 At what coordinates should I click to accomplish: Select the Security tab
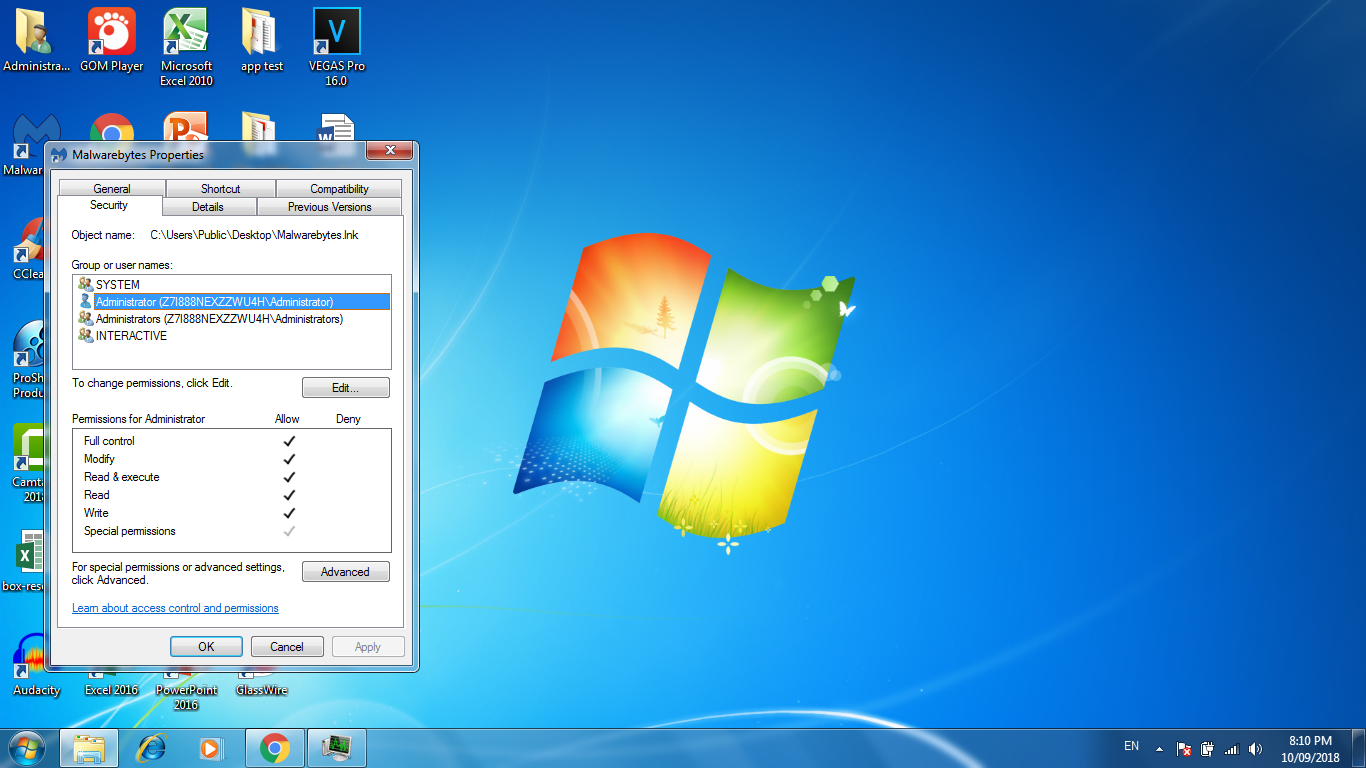coord(109,205)
